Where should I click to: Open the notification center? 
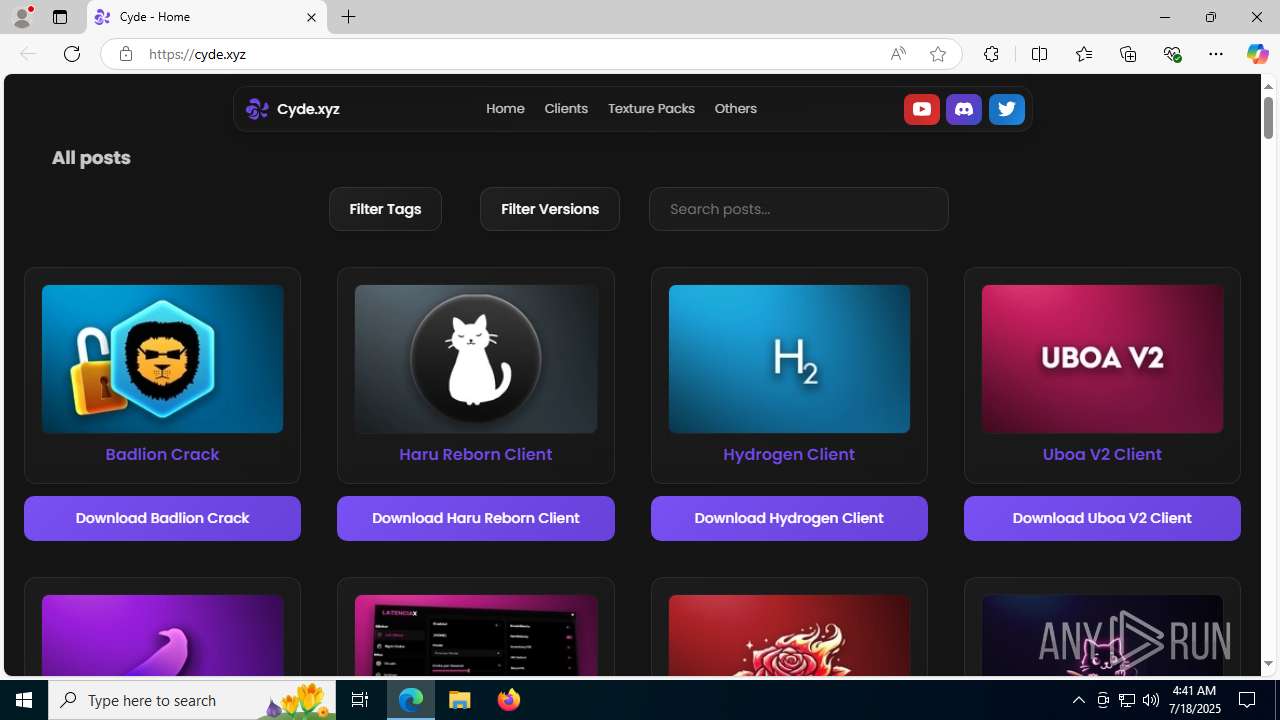click(x=1248, y=700)
